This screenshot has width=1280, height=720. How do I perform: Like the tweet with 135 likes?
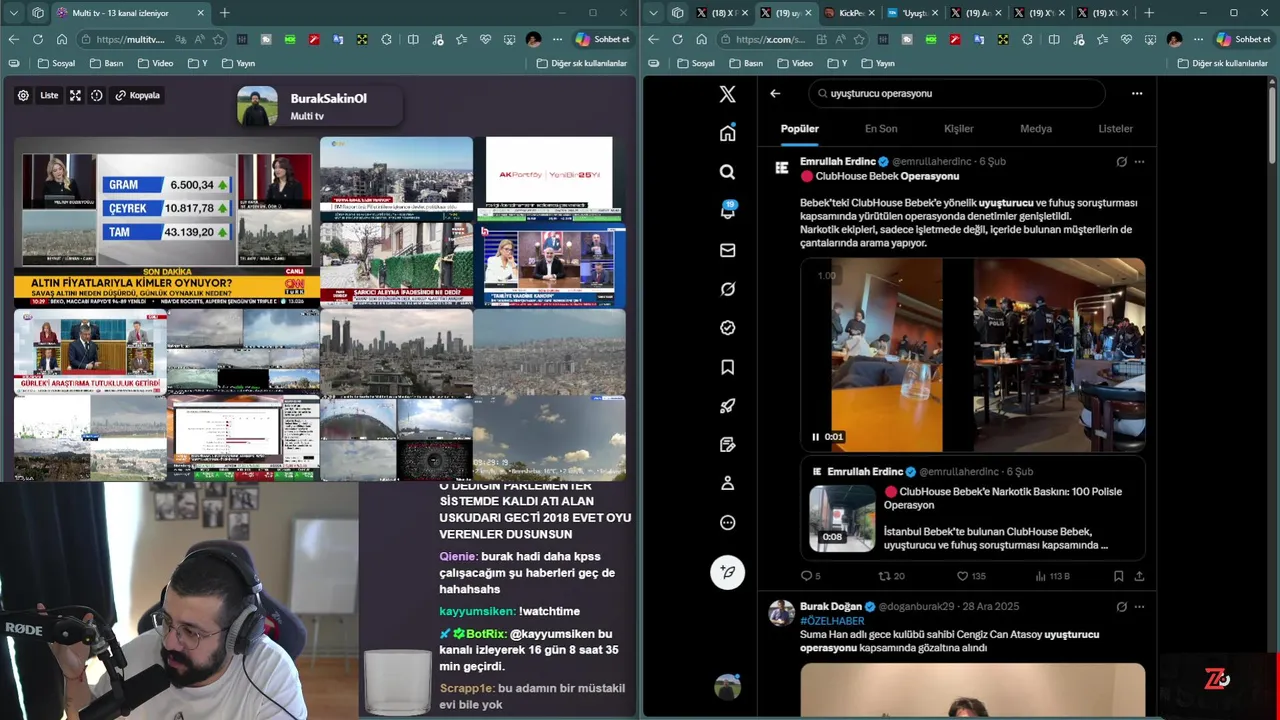tap(971, 576)
